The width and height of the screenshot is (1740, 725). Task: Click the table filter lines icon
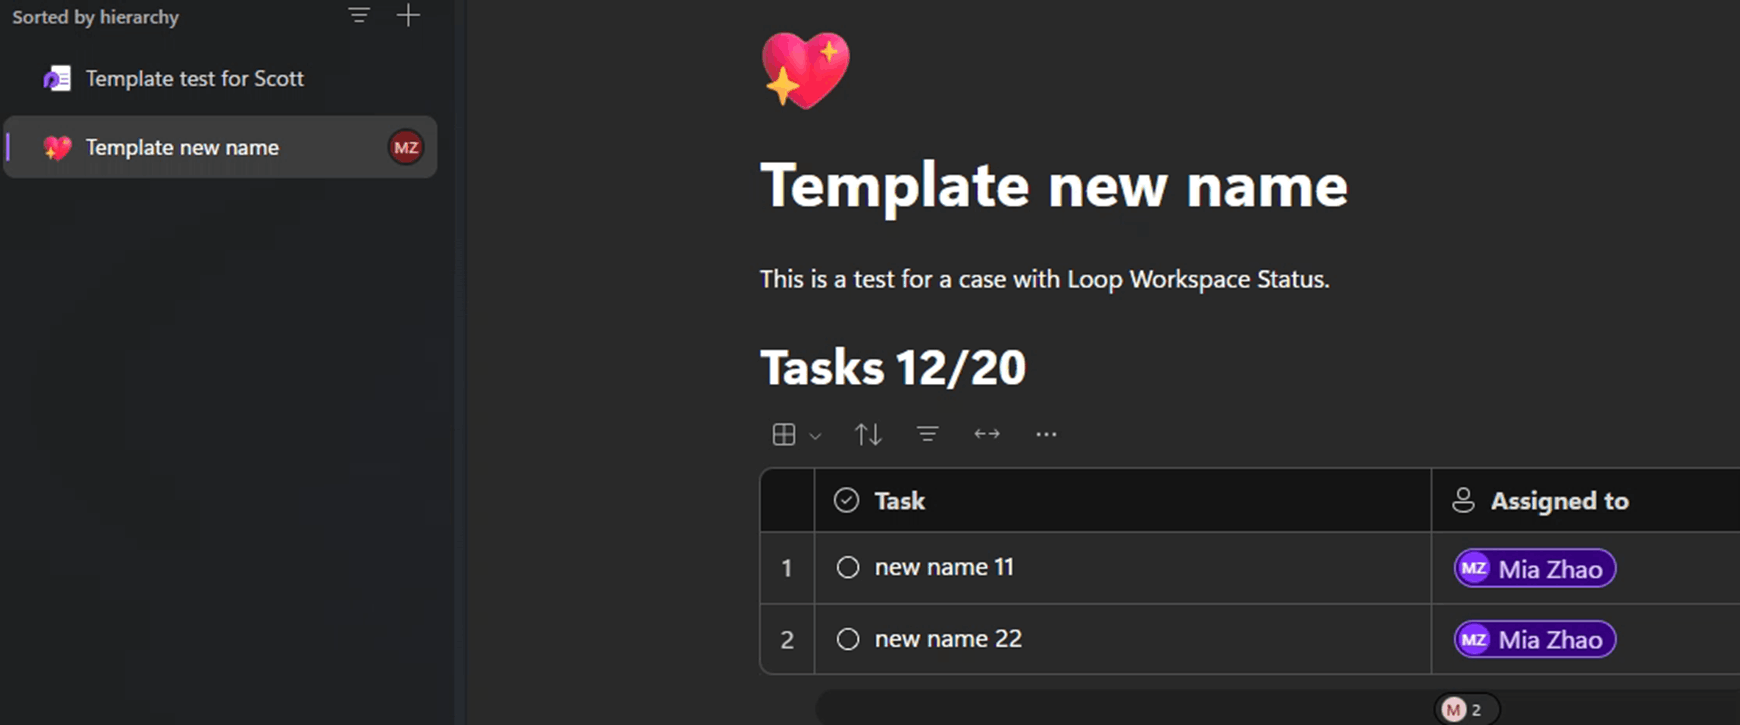(x=927, y=434)
